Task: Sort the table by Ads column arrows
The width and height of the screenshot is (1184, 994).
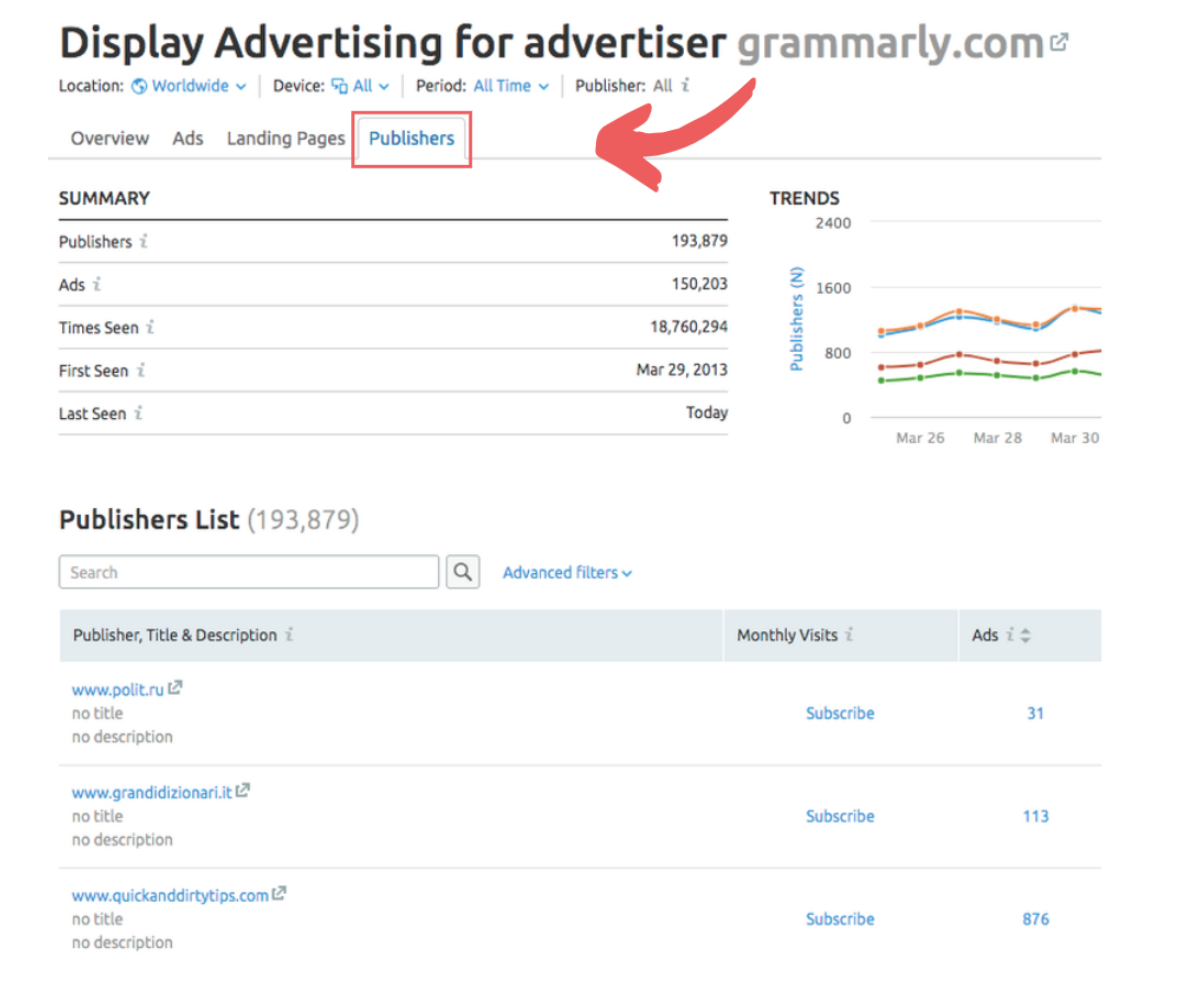Action: pyautogui.click(x=1025, y=635)
